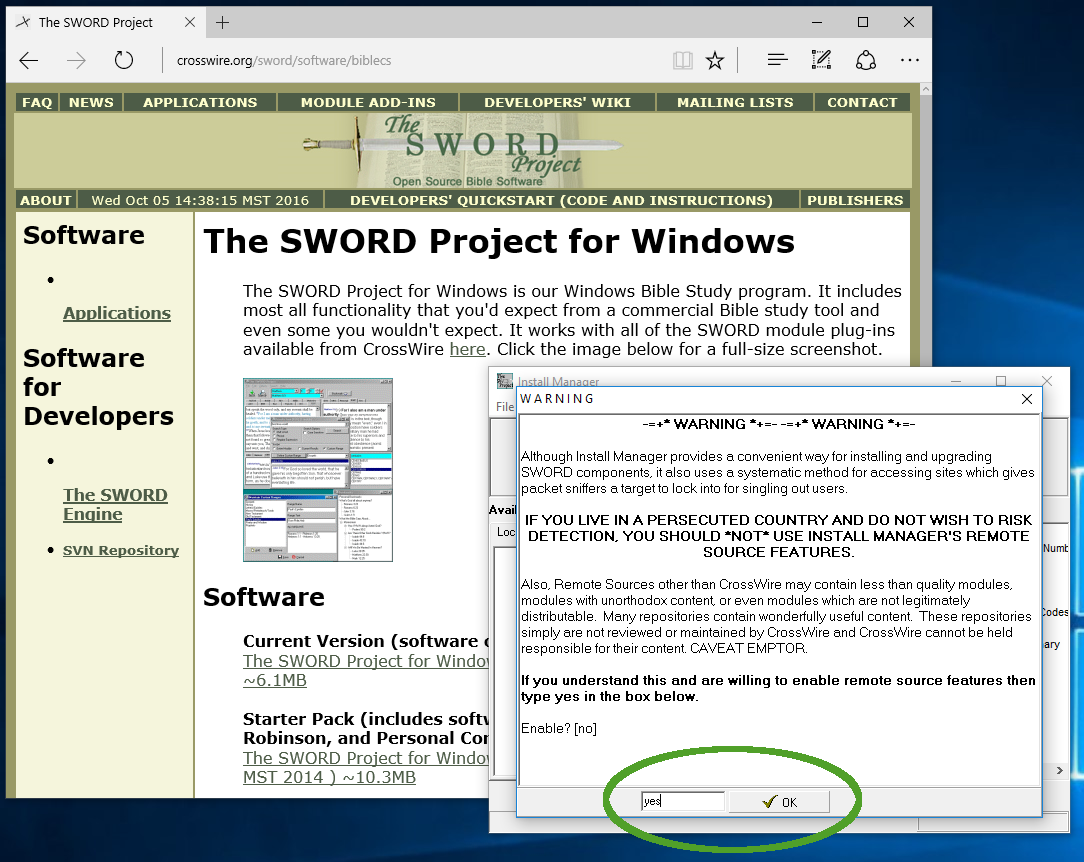Click the browser Back arrow icon
The height and width of the screenshot is (862, 1084).
click(x=29, y=61)
